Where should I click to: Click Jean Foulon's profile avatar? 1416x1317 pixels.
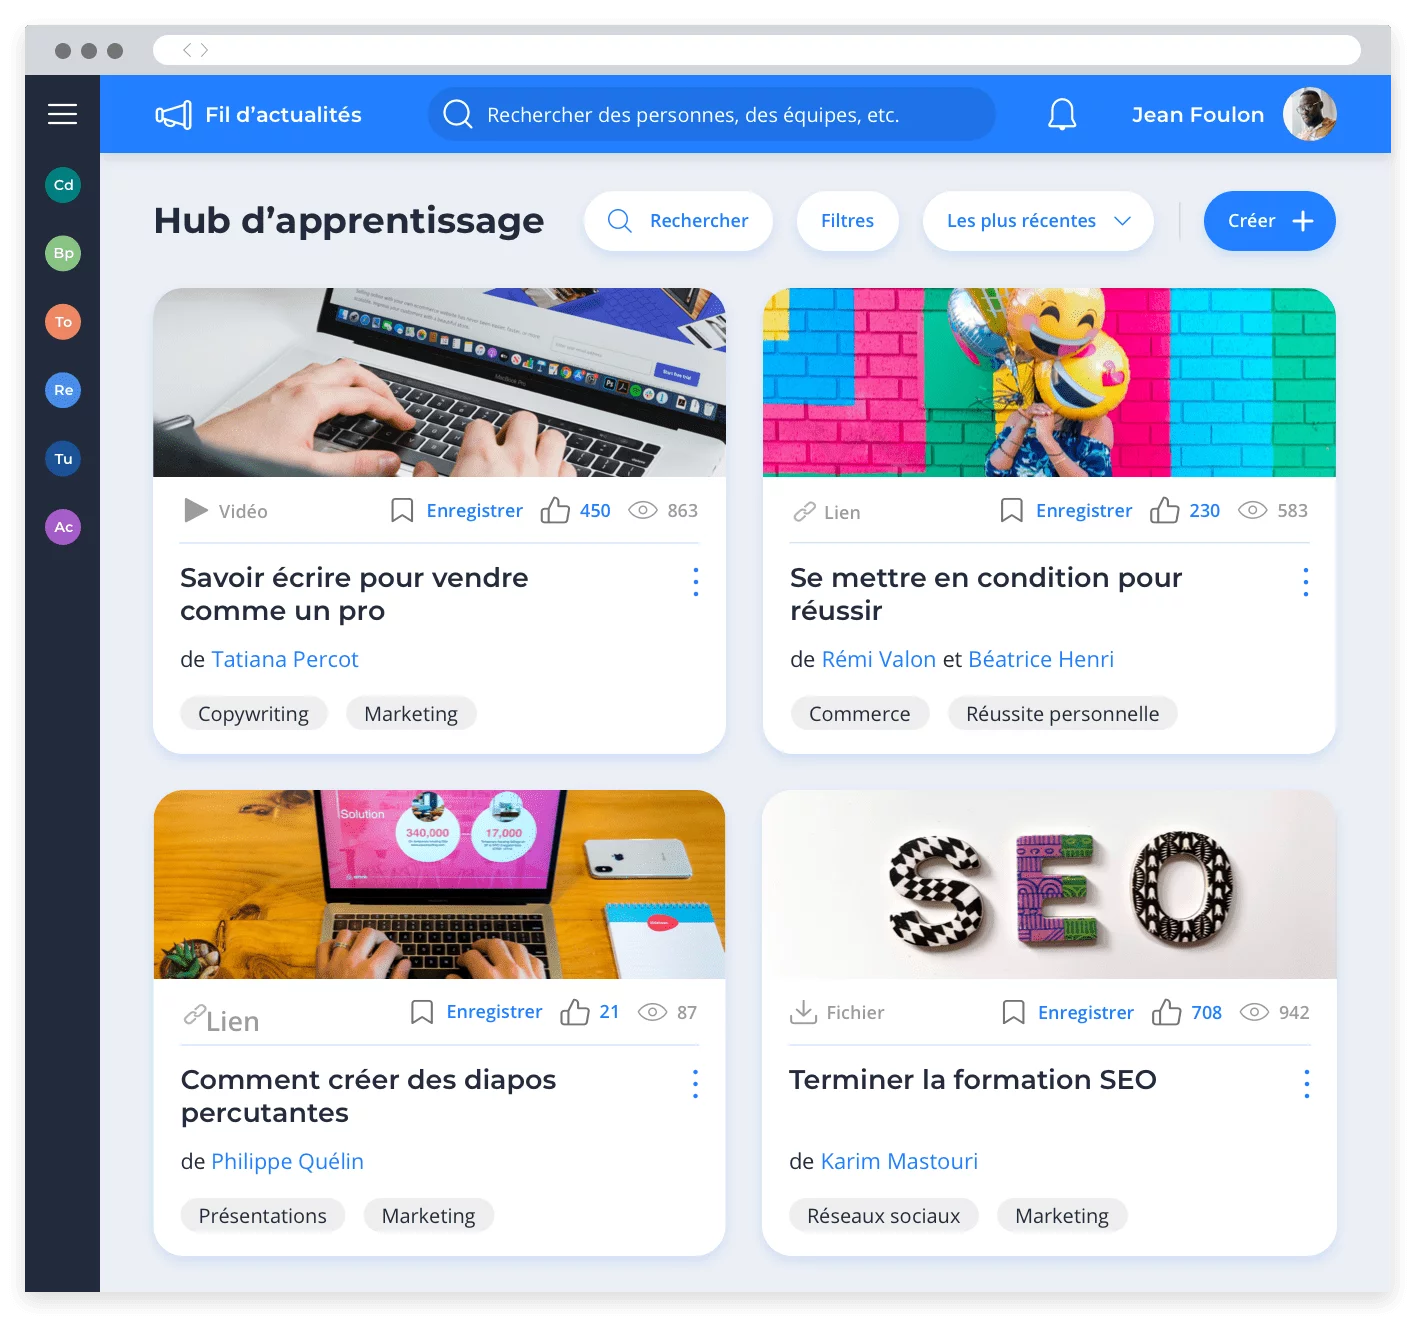point(1310,114)
